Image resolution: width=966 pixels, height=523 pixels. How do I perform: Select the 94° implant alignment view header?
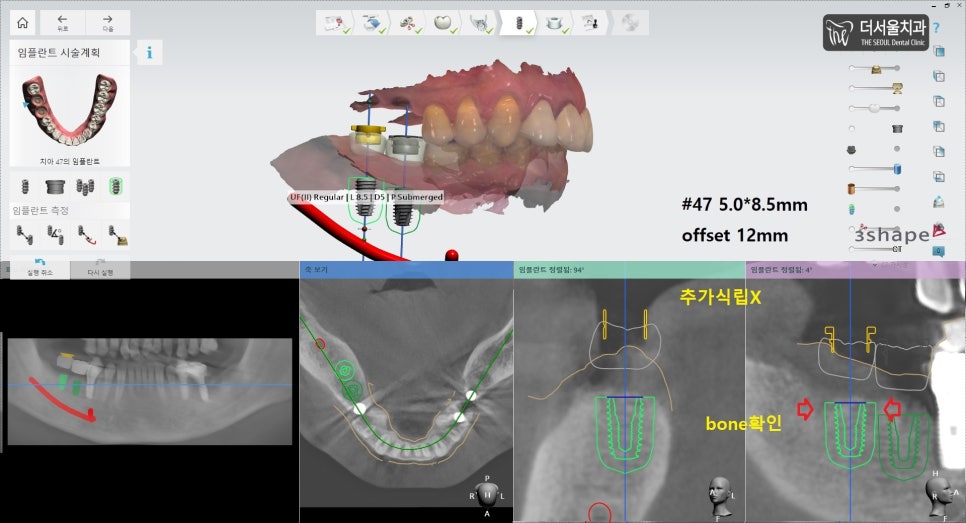pos(629,270)
